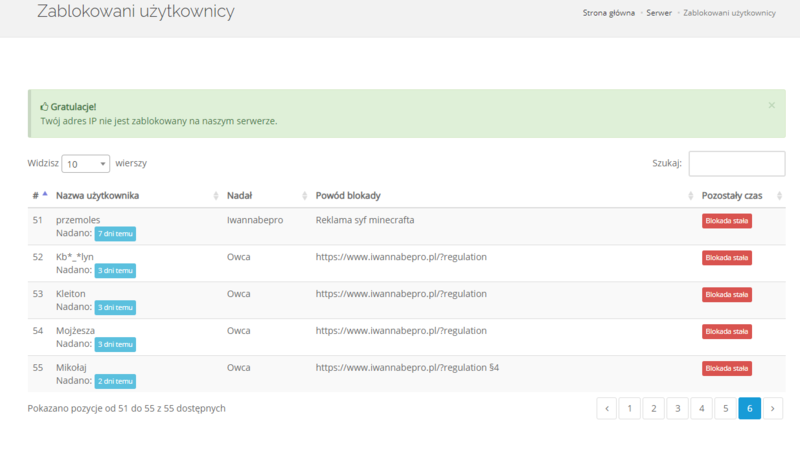Go to previous page arrow
Screen dimensions: 800x453
606,408
